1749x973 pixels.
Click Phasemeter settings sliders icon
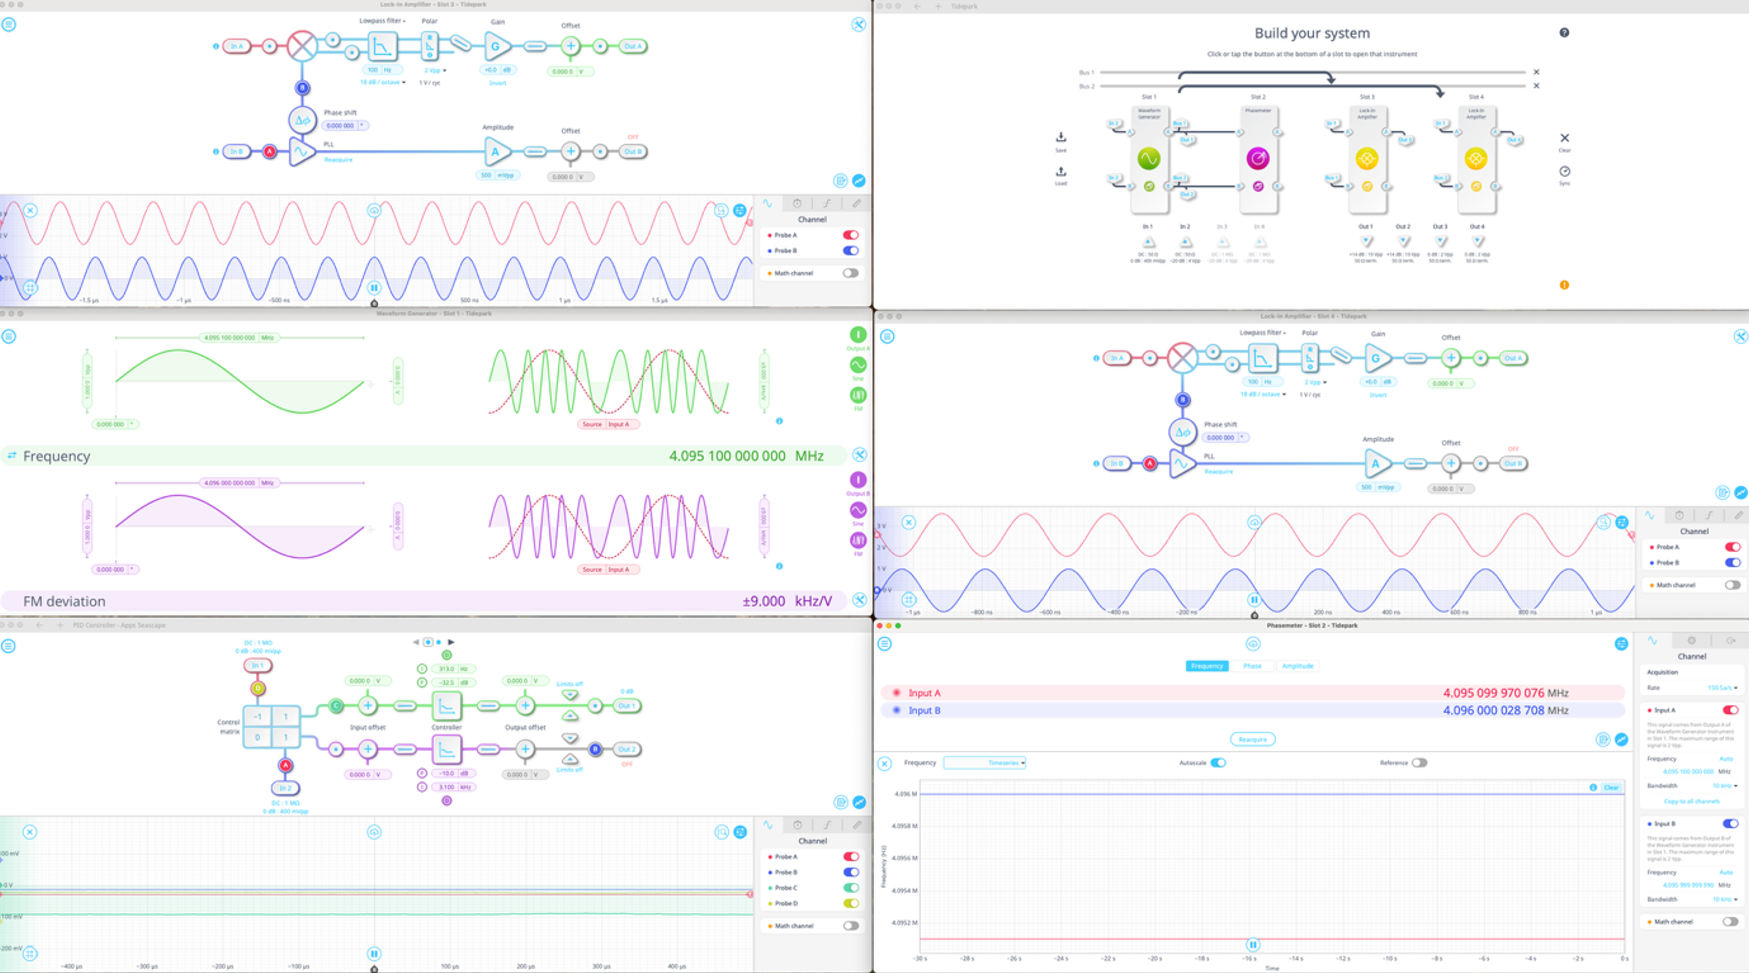click(x=1621, y=644)
